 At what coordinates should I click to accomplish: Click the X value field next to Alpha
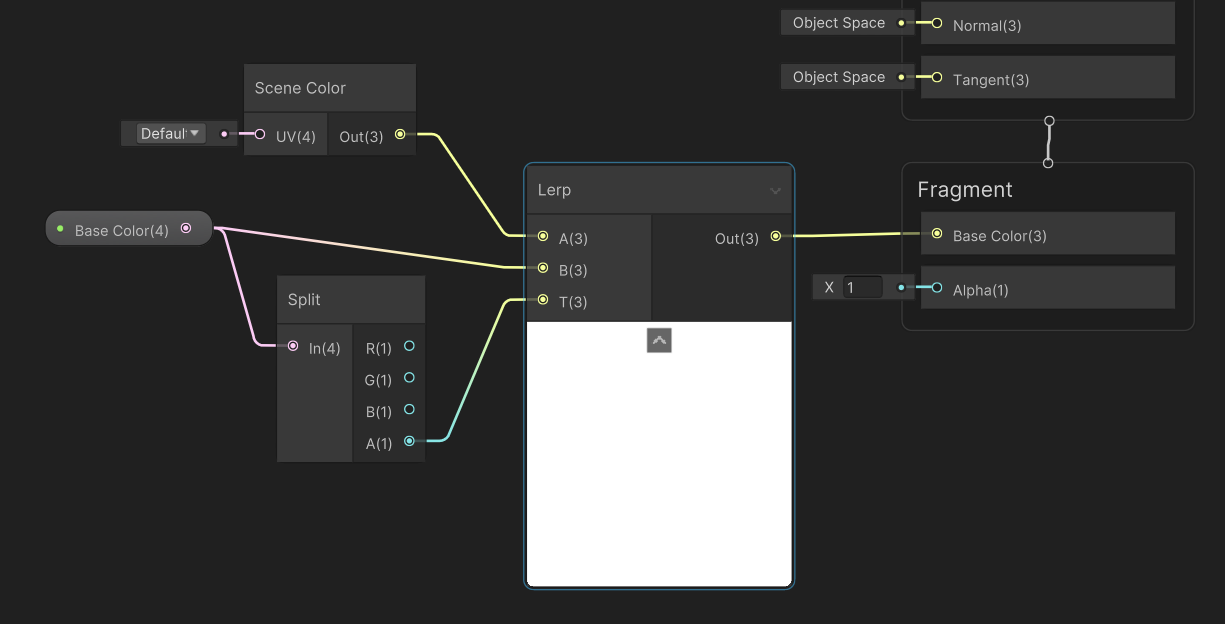[x=862, y=287]
